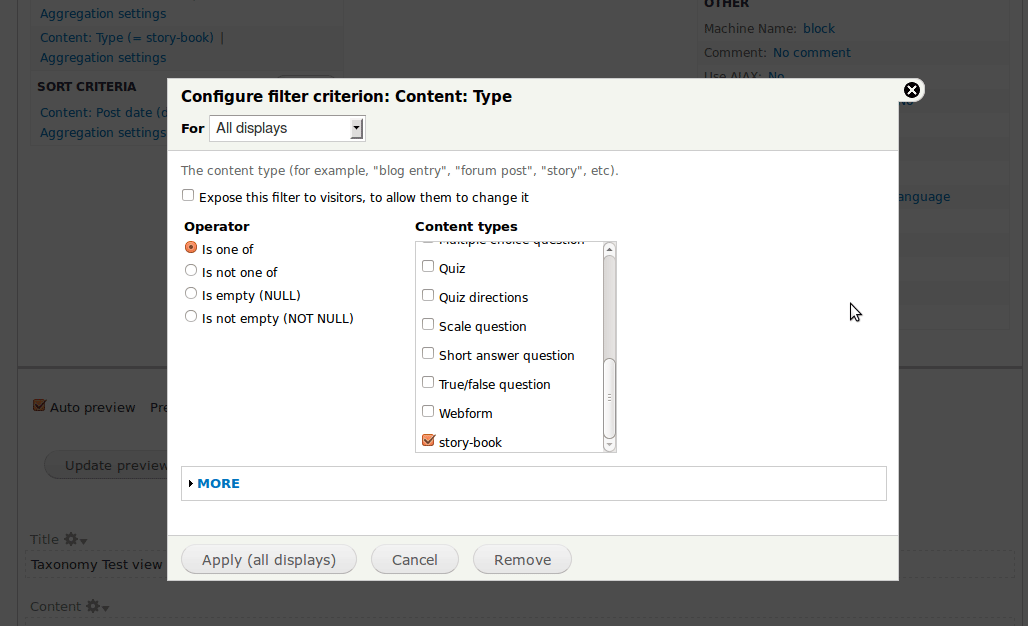Check the Quiz content type
The width and height of the screenshot is (1028, 626).
point(428,266)
